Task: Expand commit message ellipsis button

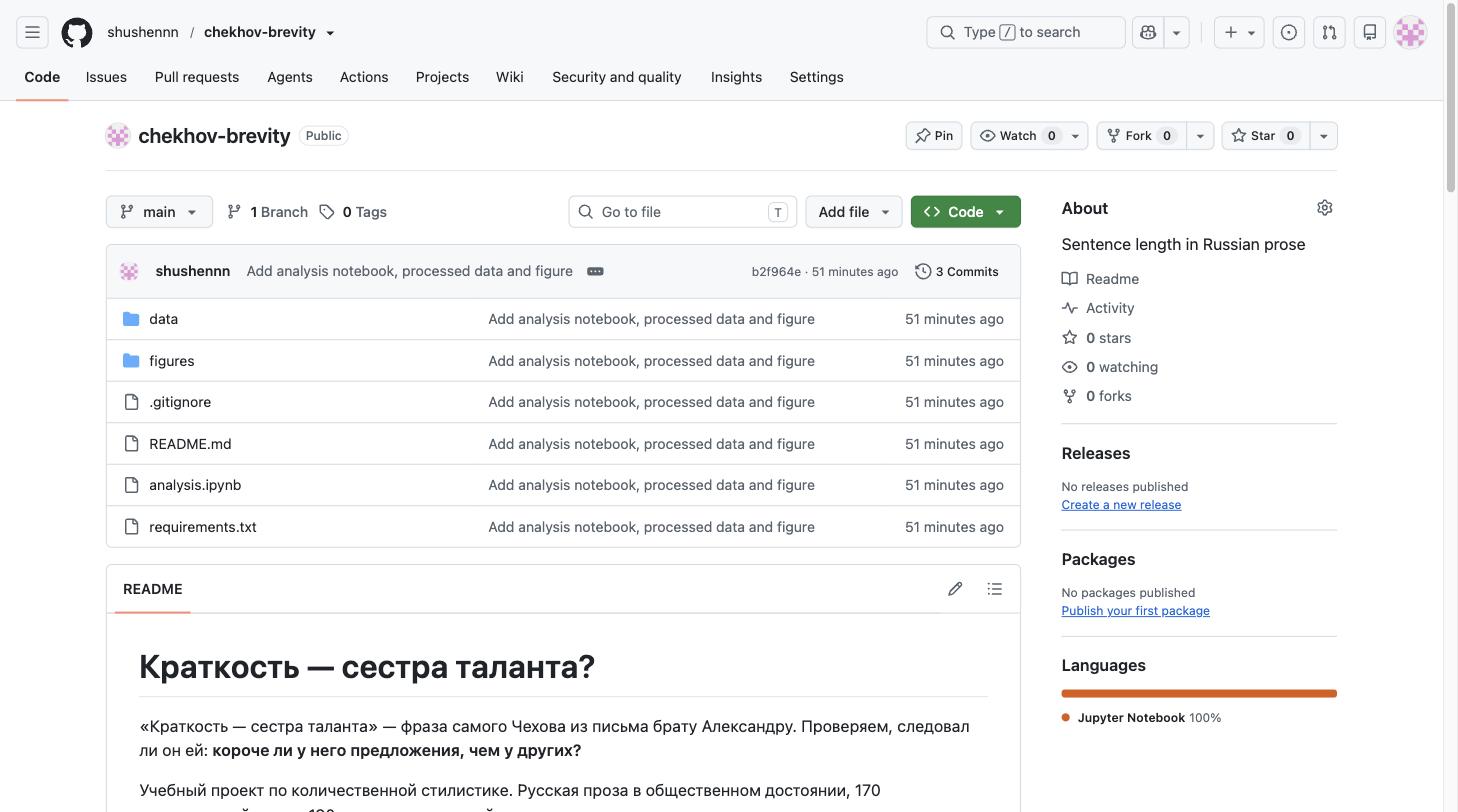Action: coord(595,271)
